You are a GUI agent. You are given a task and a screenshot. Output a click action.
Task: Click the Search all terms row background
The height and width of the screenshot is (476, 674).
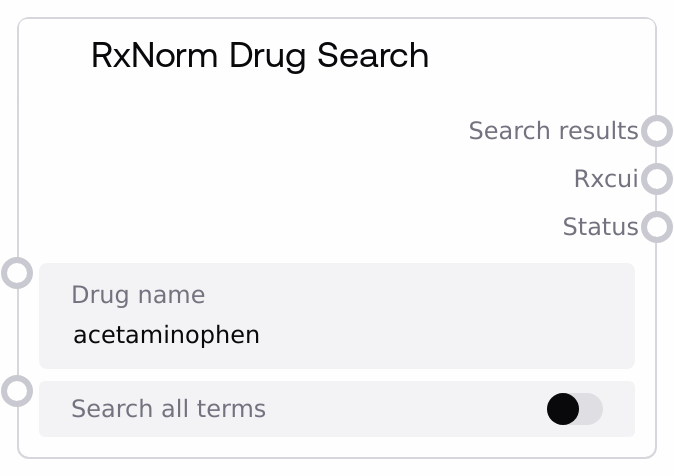[400, 409]
